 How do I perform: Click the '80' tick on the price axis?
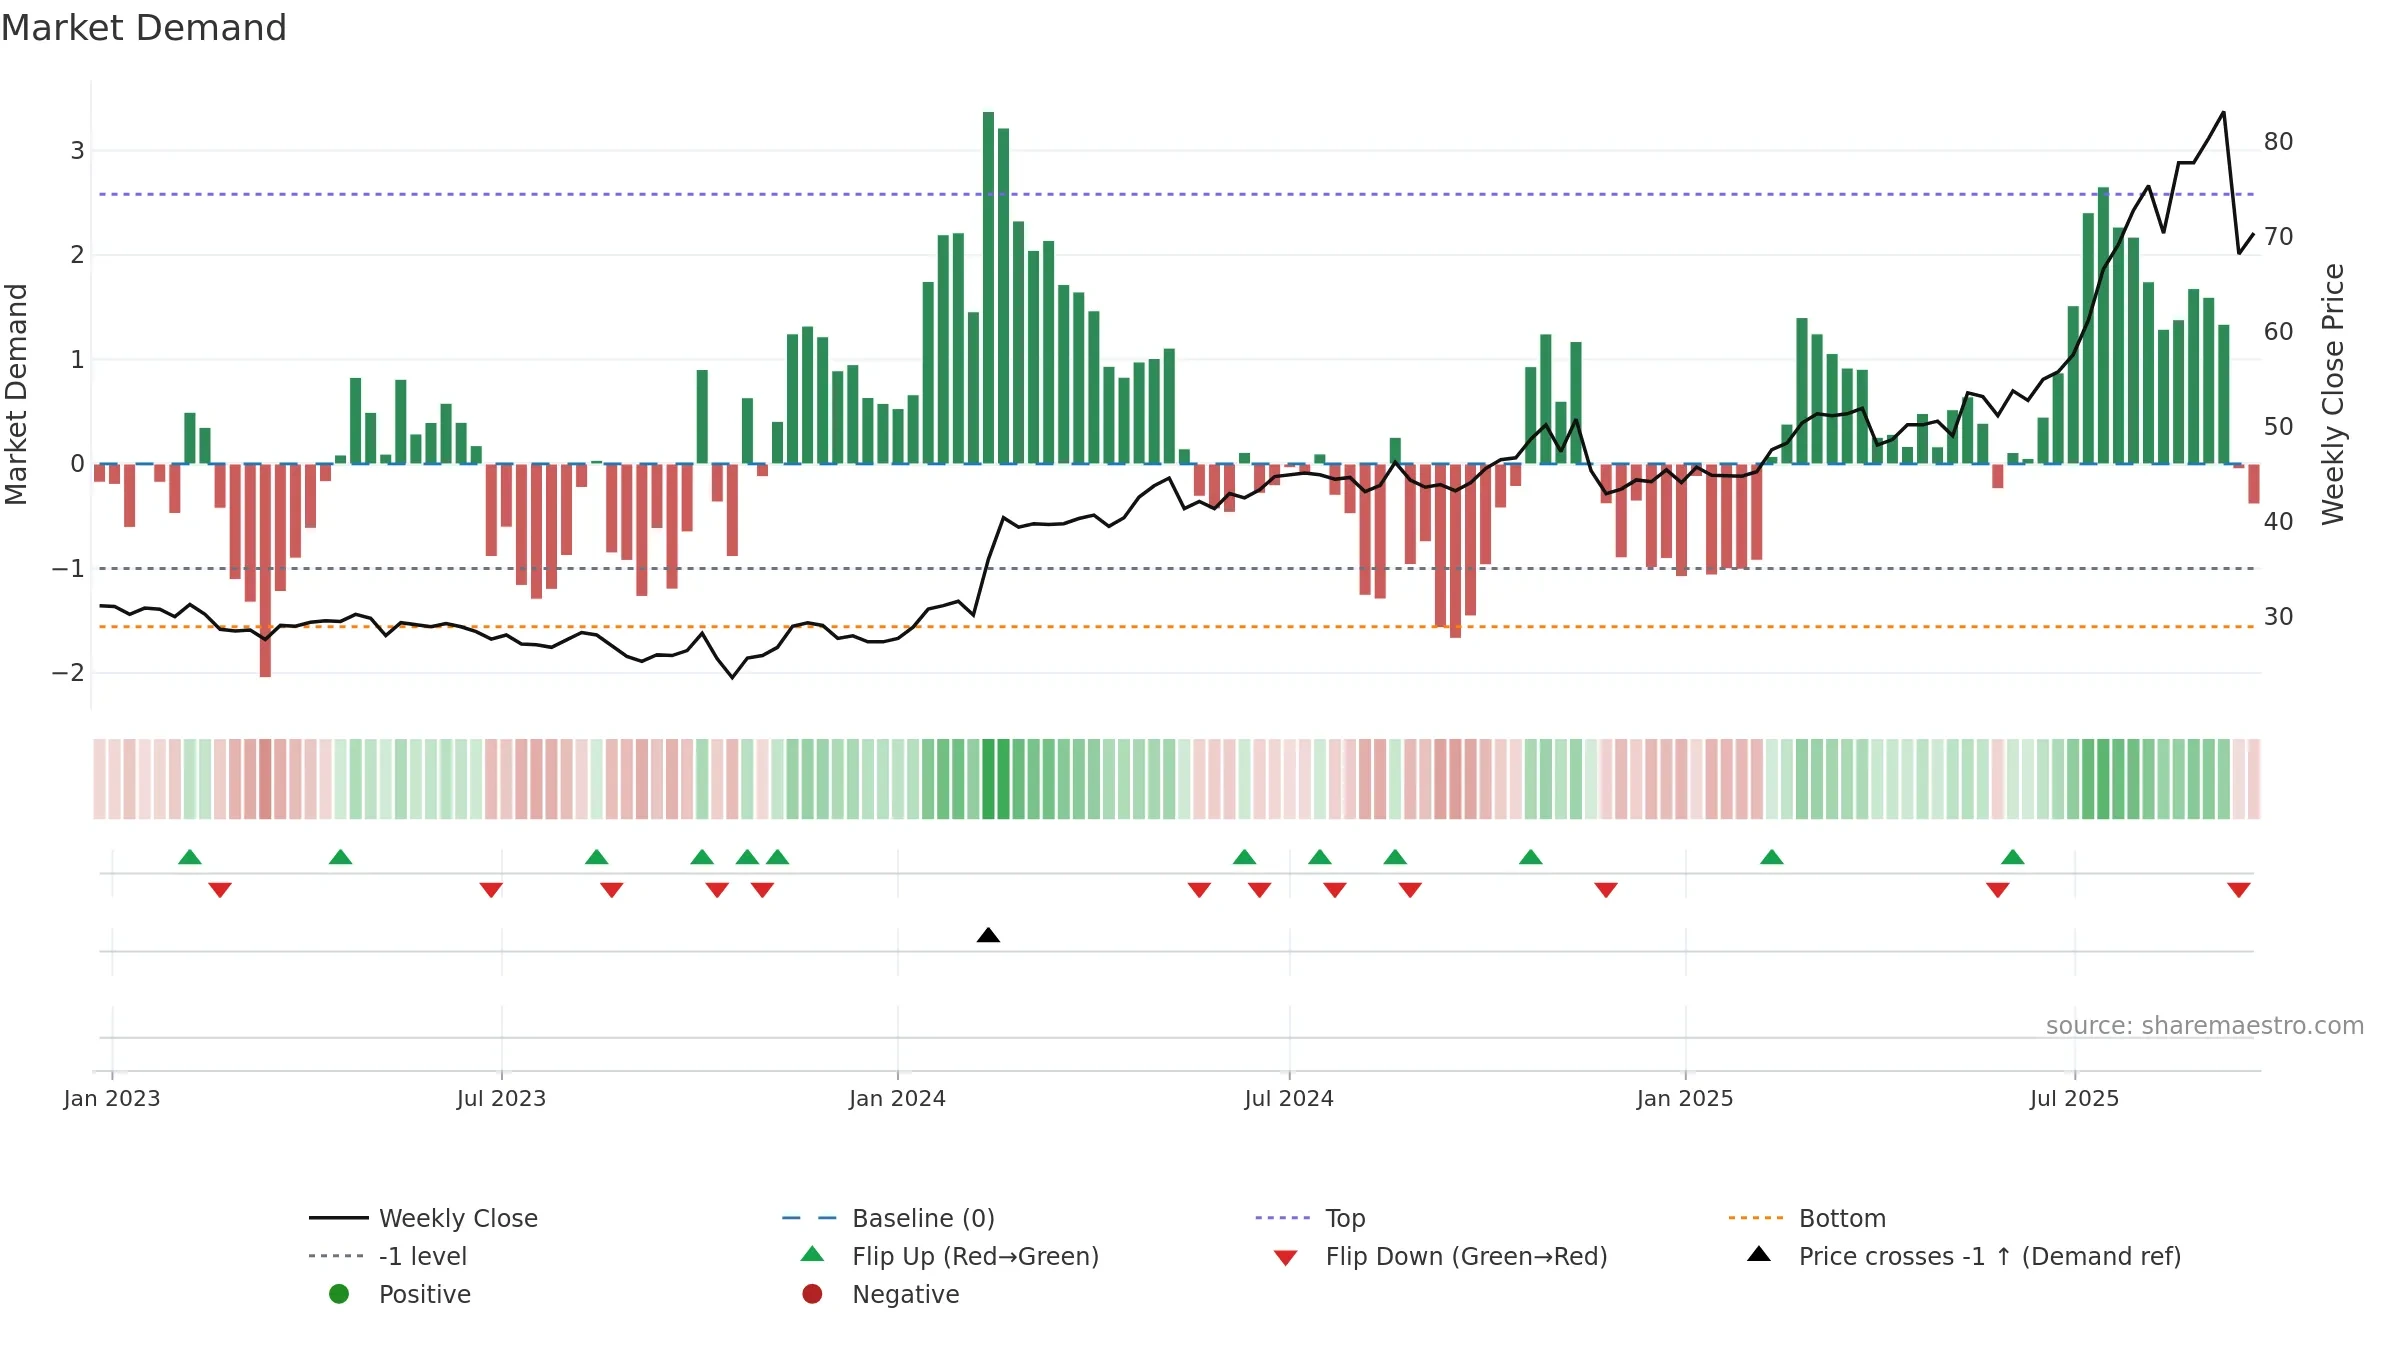click(x=2278, y=141)
